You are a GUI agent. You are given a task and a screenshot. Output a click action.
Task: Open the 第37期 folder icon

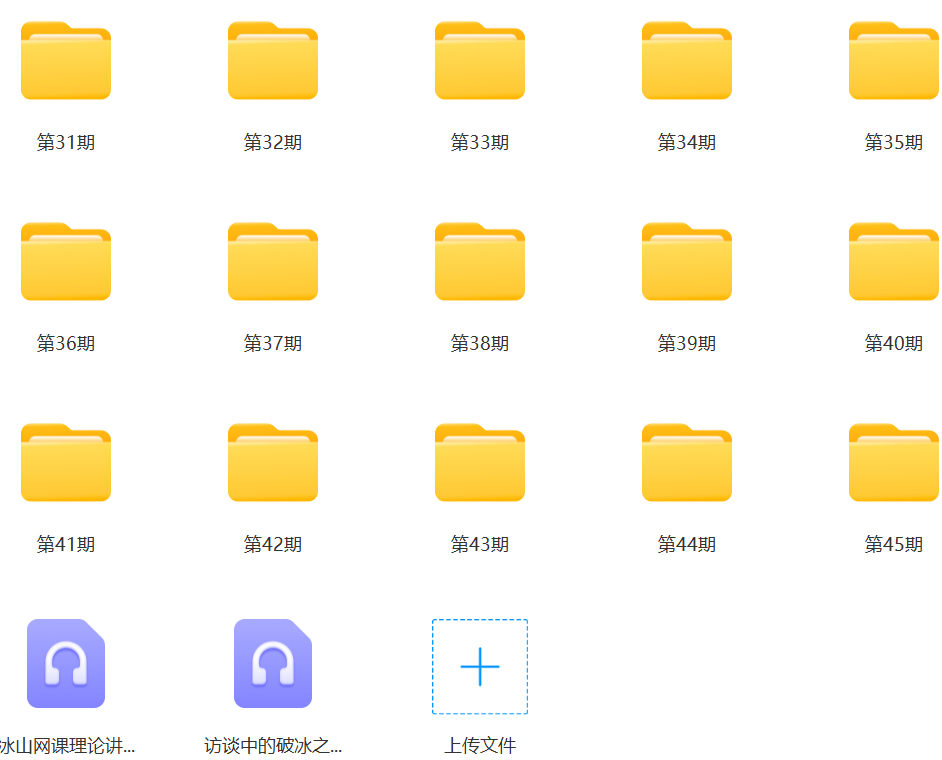[x=273, y=261]
